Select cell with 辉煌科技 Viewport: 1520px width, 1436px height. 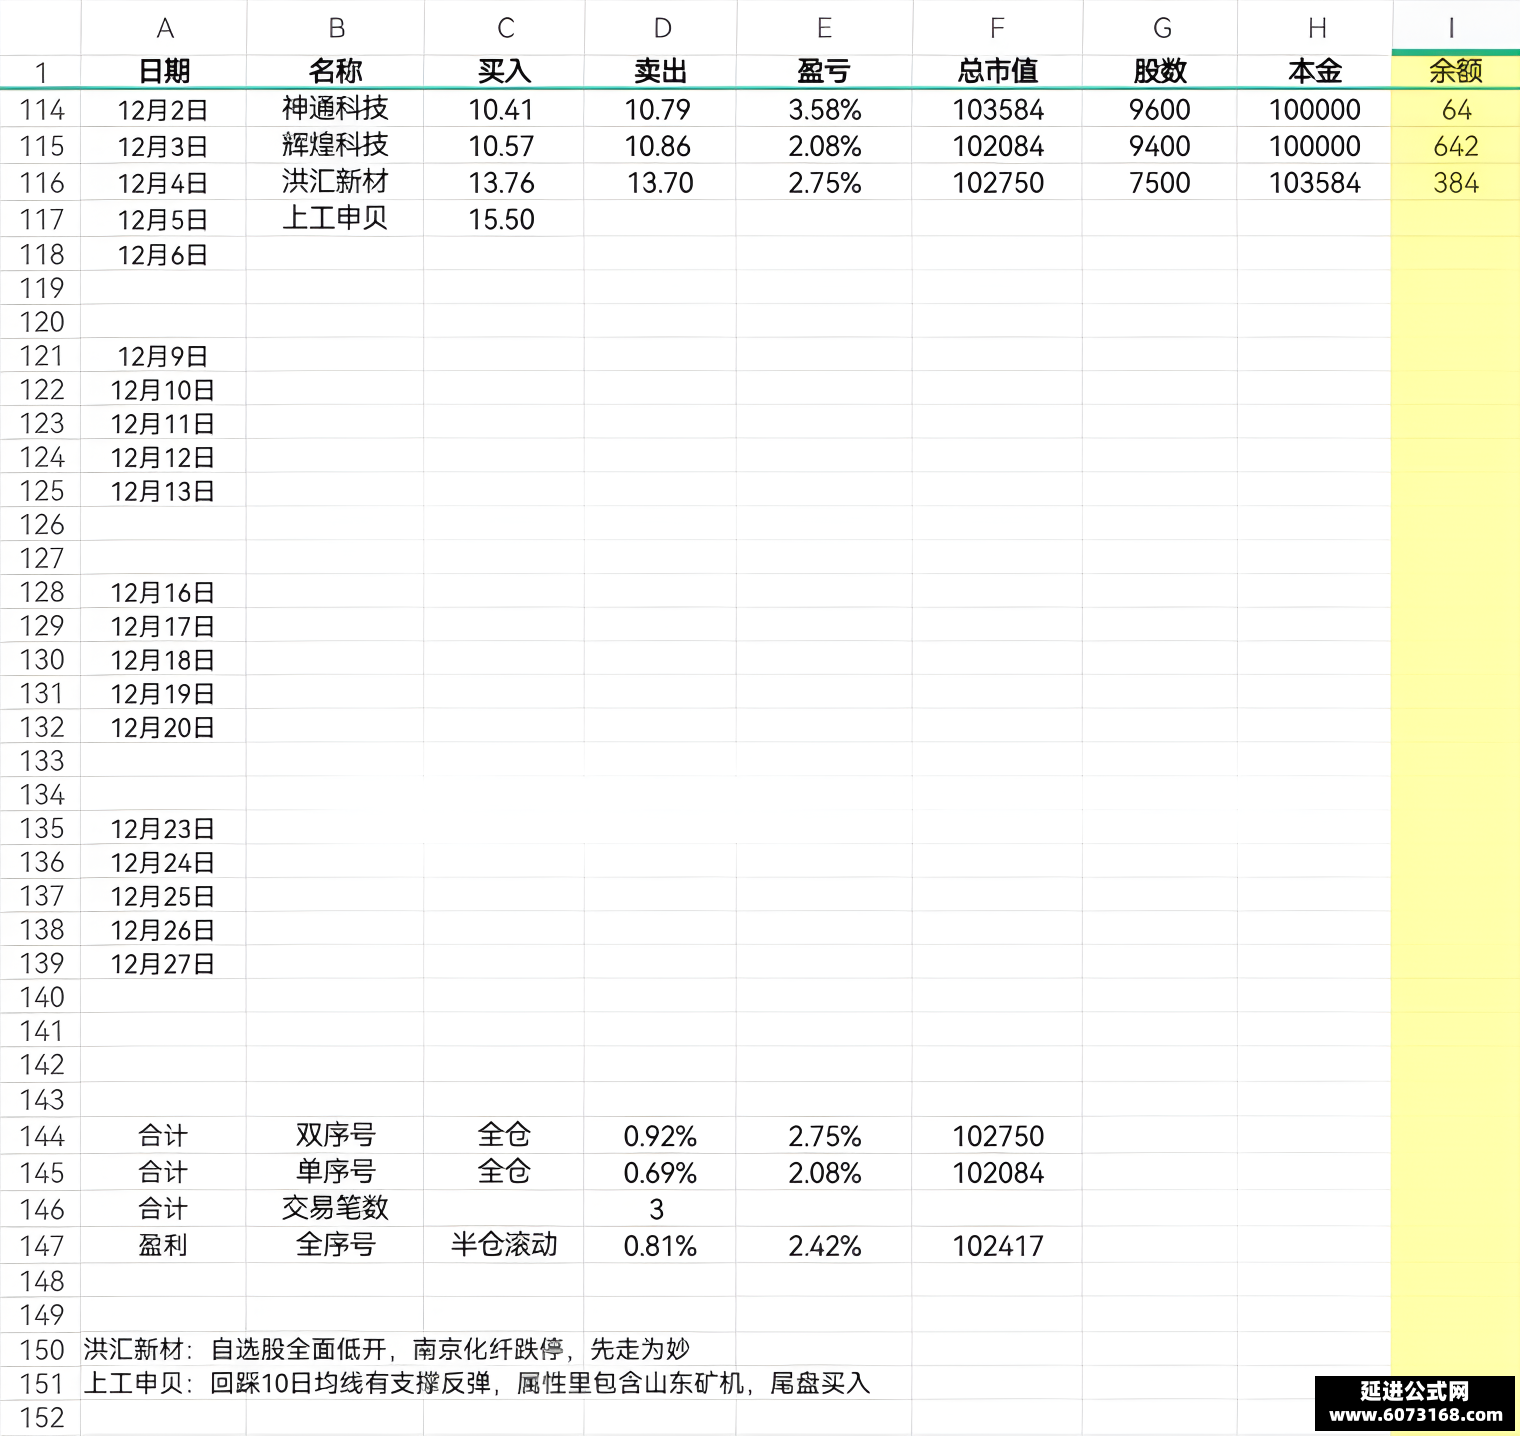pos(335,146)
